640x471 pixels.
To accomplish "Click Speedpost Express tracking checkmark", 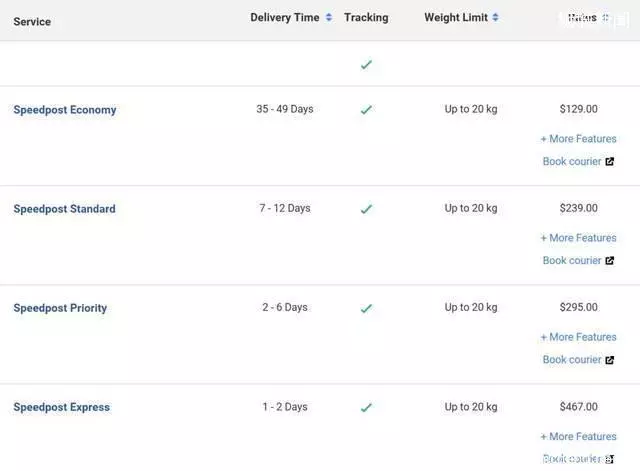I will coord(366,407).
